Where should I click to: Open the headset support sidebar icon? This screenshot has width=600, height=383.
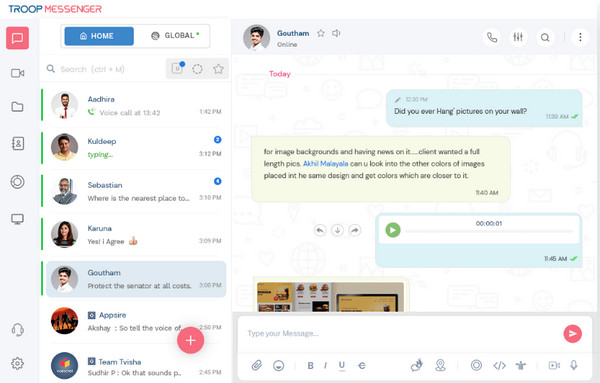click(18, 329)
